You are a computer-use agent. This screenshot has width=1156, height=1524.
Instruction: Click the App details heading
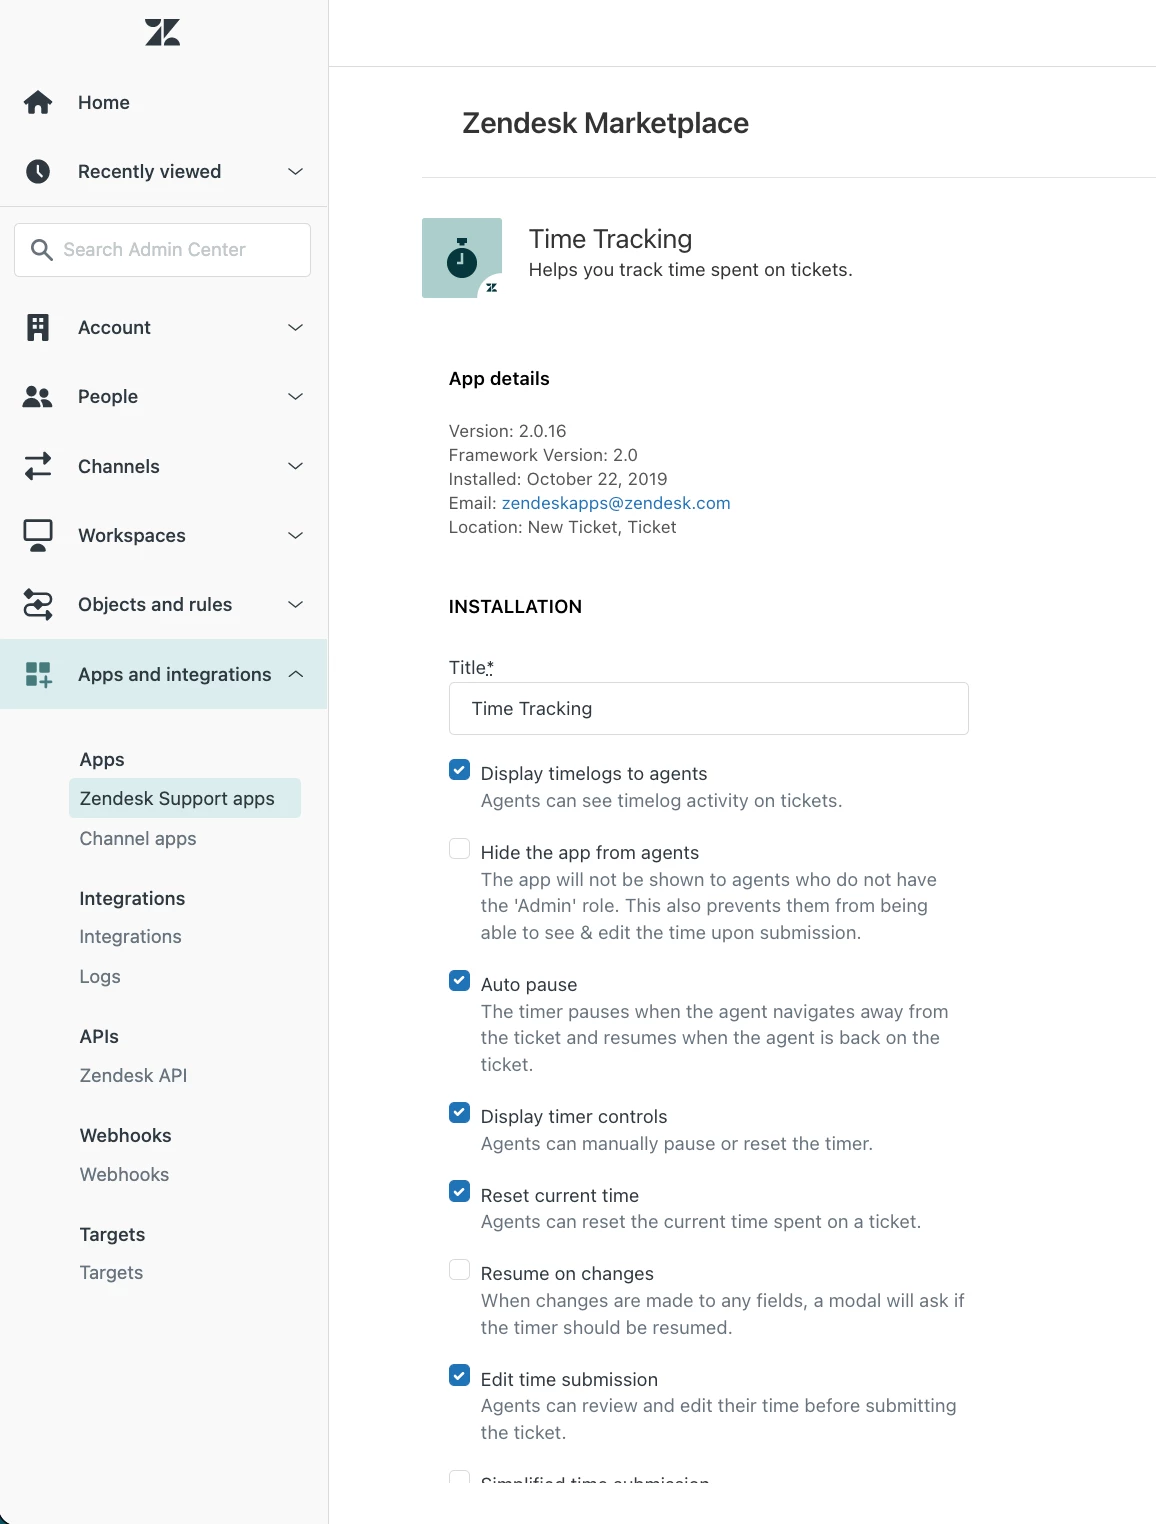click(499, 379)
